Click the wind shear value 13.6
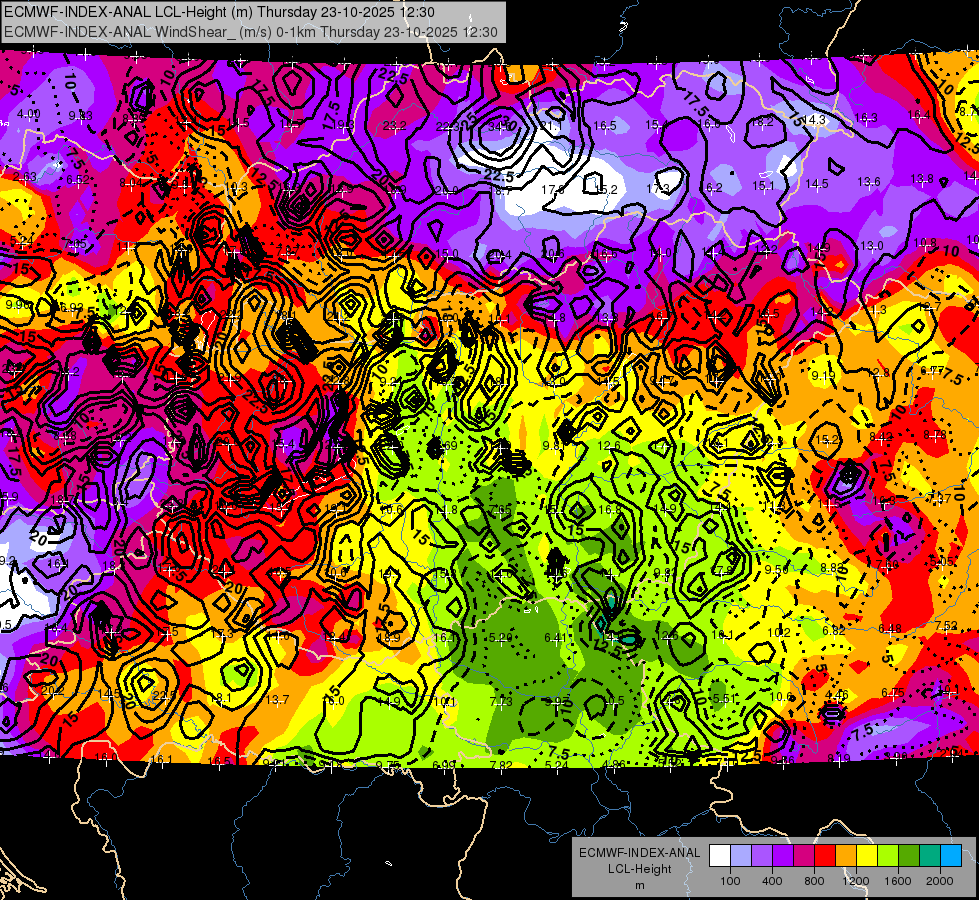This screenshot has height=900, width=979. point(868,181)
